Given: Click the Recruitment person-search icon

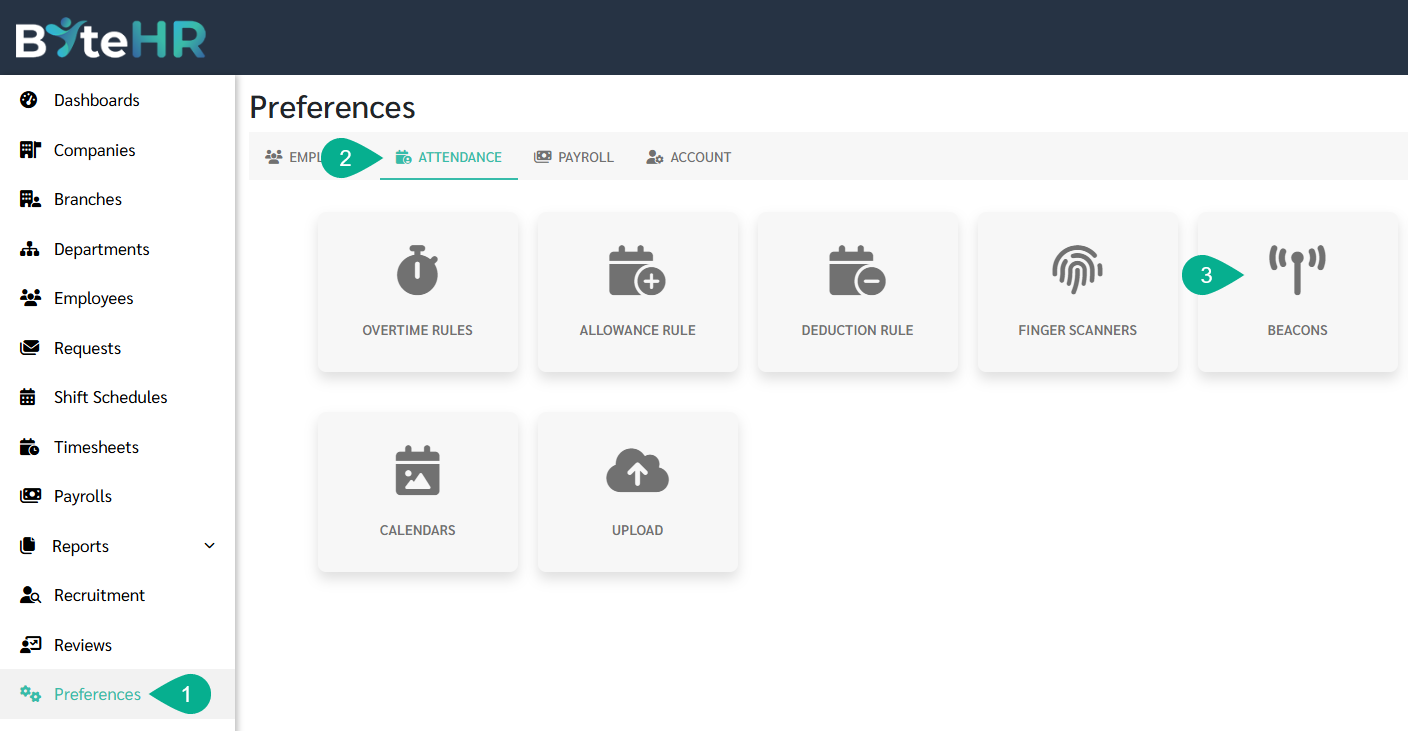Looking at the screenshot, I should tap(30, 595).
